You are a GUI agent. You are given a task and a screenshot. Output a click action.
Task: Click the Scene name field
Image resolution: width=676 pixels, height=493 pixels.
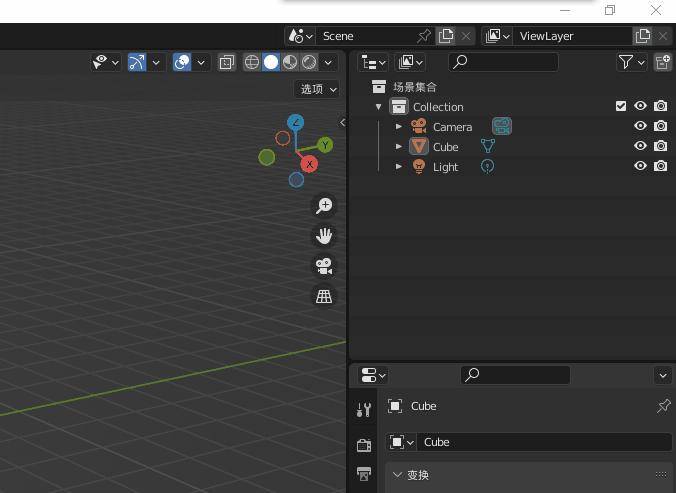click(x=366, y=36)
